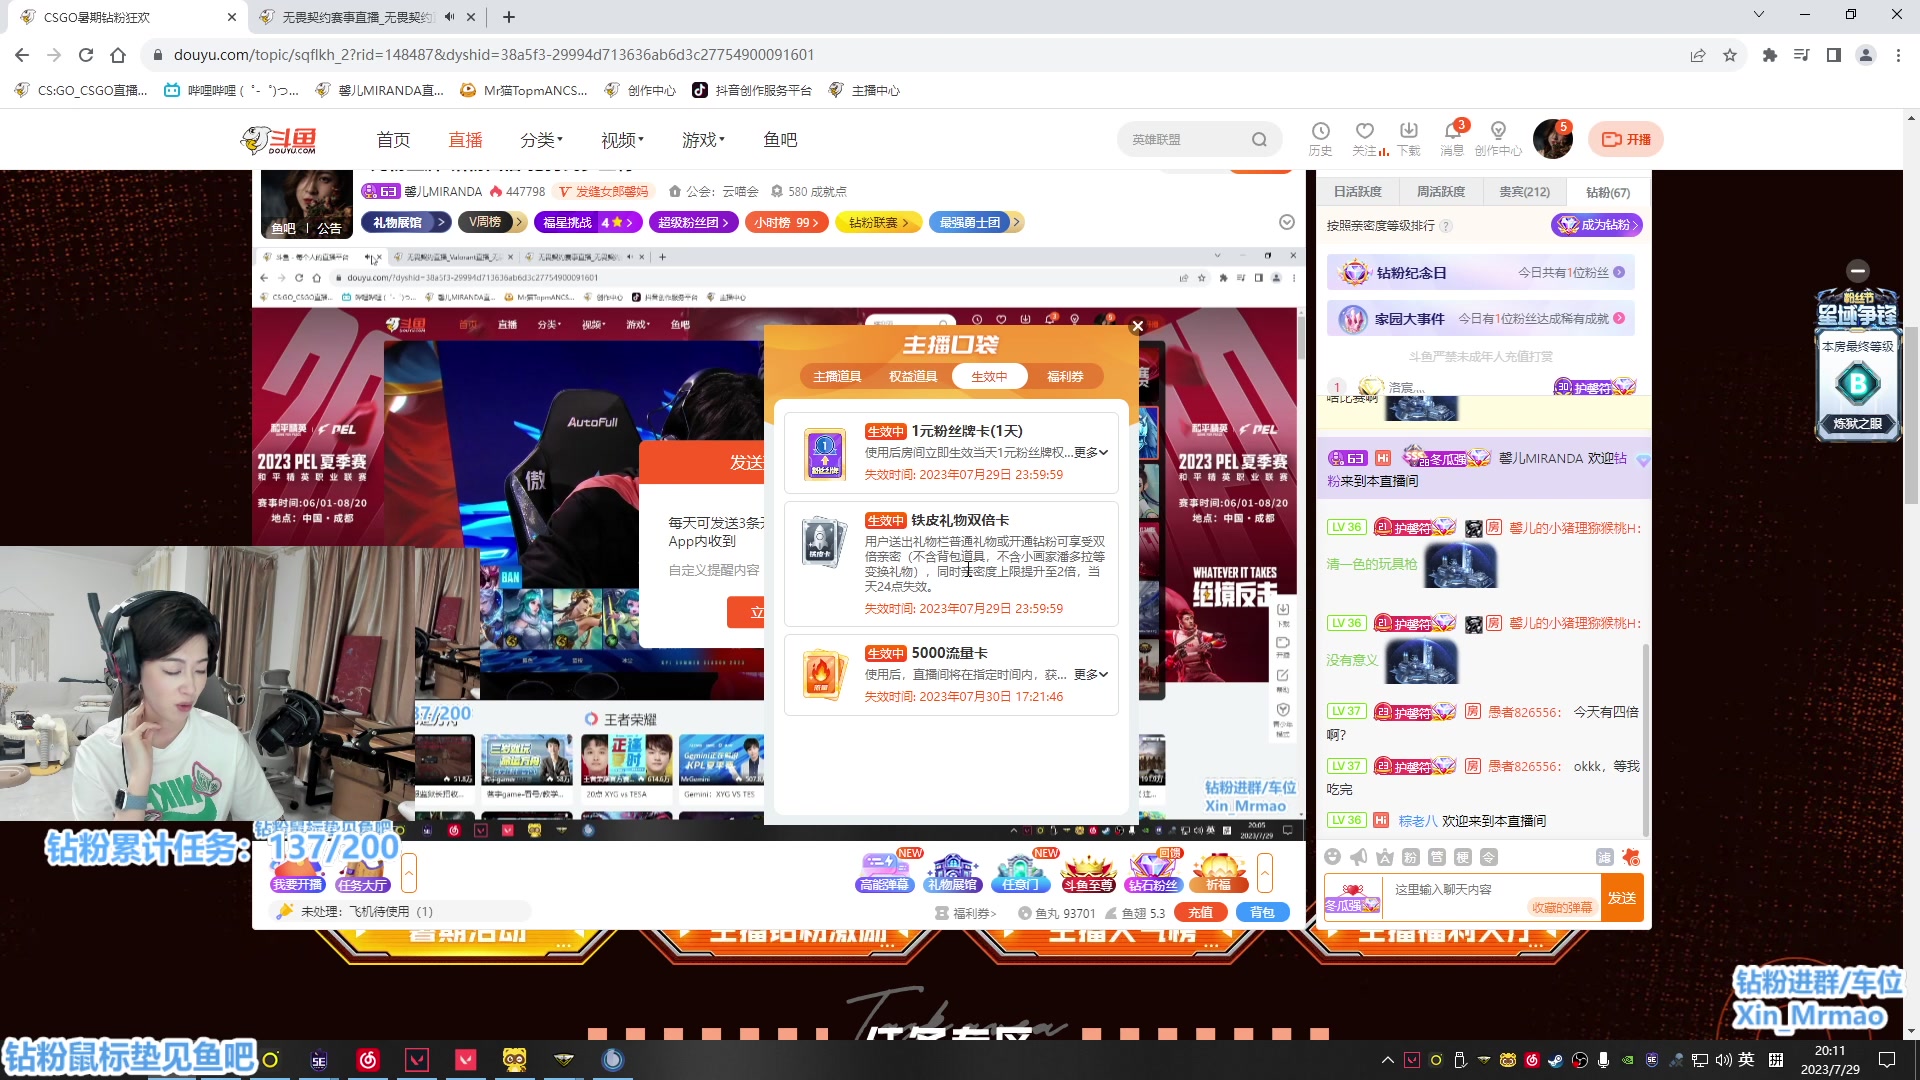This screenshot has width=1920, height=1080.
Task: Open the 收藏的弹幕 saved danmaku
Action: tap(1561, 908)
